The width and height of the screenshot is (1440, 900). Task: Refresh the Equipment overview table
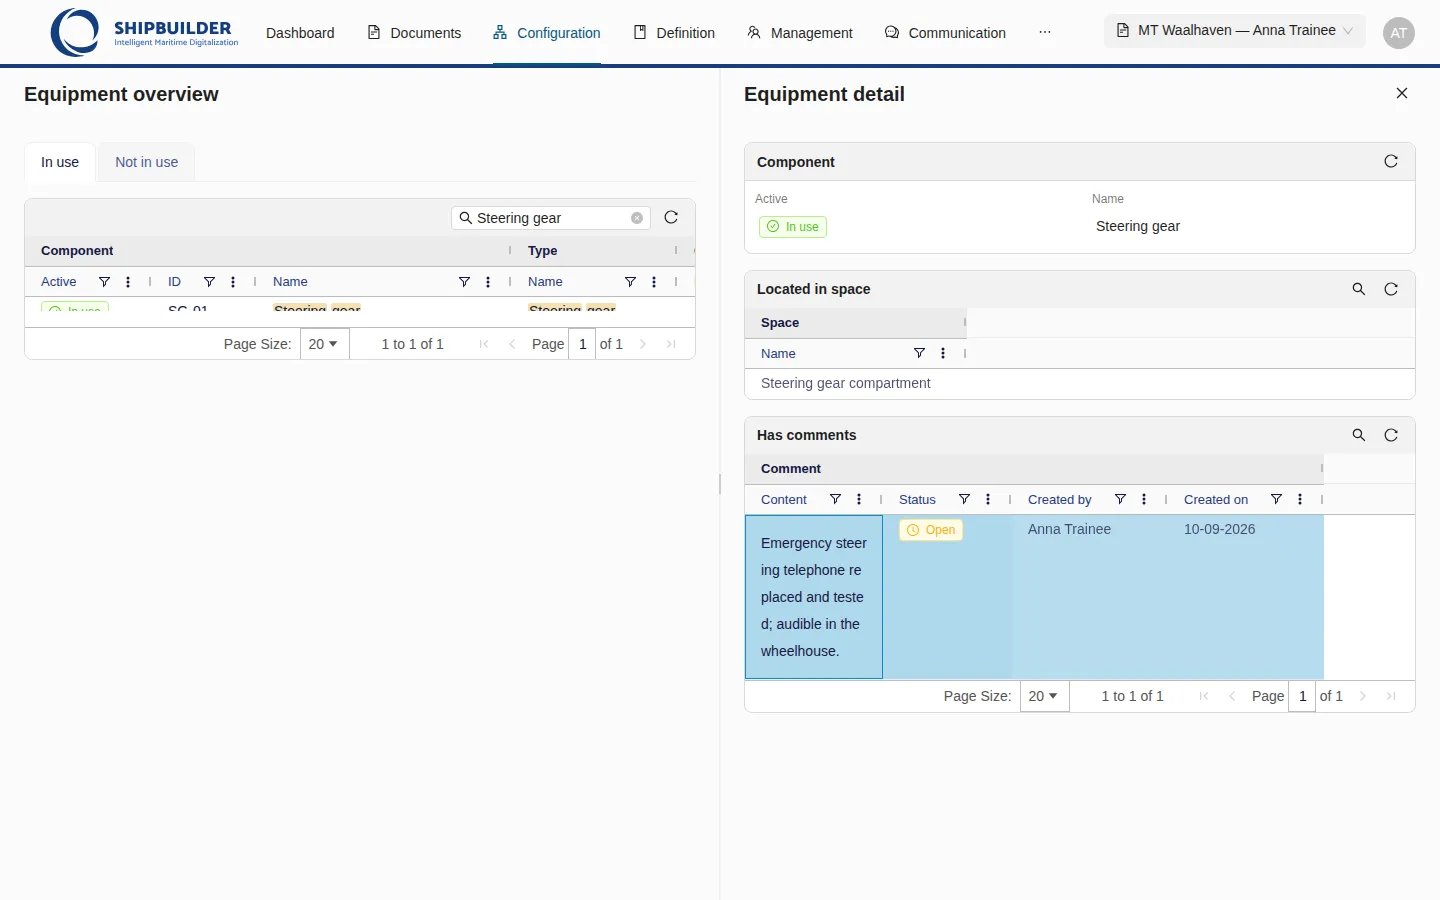pos(671,217)
